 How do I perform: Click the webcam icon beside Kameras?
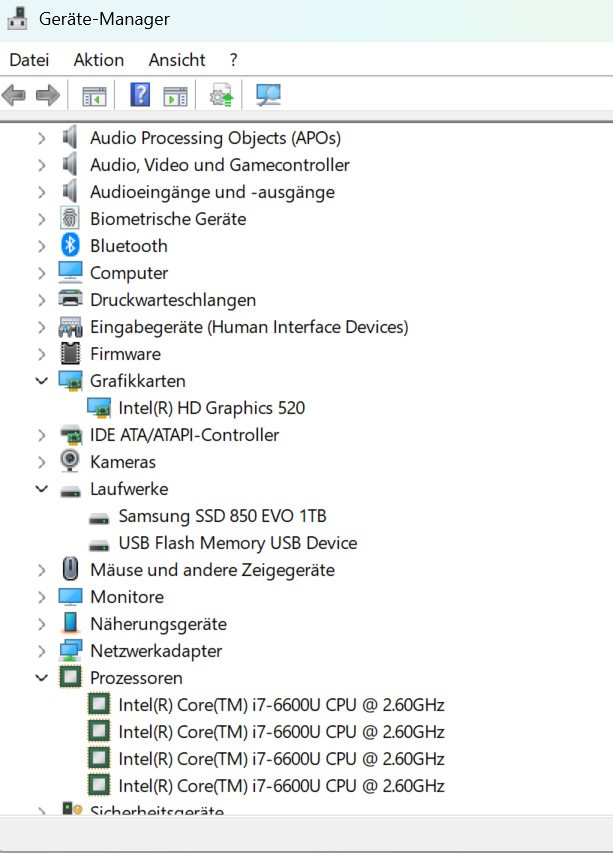(x=70, y=461)
